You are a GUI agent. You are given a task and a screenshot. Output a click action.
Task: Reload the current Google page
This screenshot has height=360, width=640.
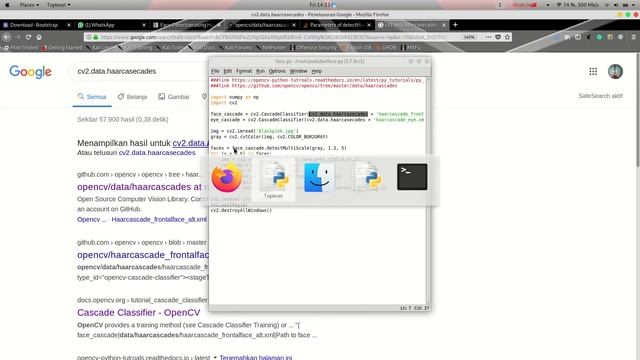(x=28, y=37)
